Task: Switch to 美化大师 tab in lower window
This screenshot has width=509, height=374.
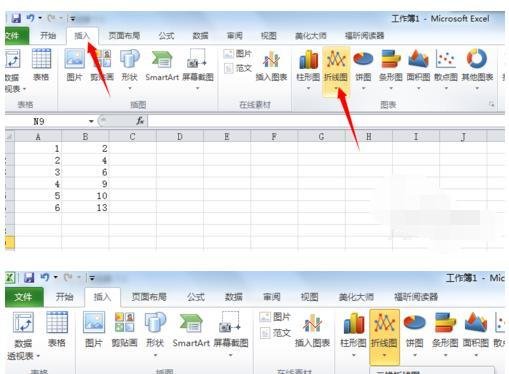Action: [356, 297]
